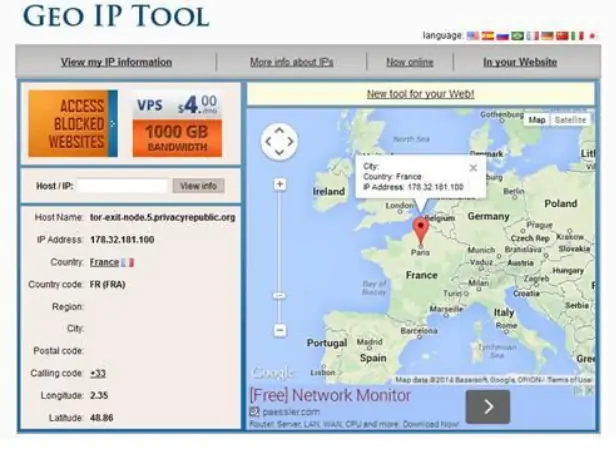
Task: Open Now online tab
Action: [410, 62]
